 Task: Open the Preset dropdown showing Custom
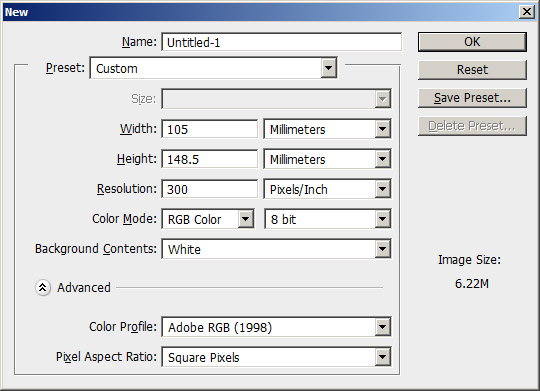click(x=213, y=68)
